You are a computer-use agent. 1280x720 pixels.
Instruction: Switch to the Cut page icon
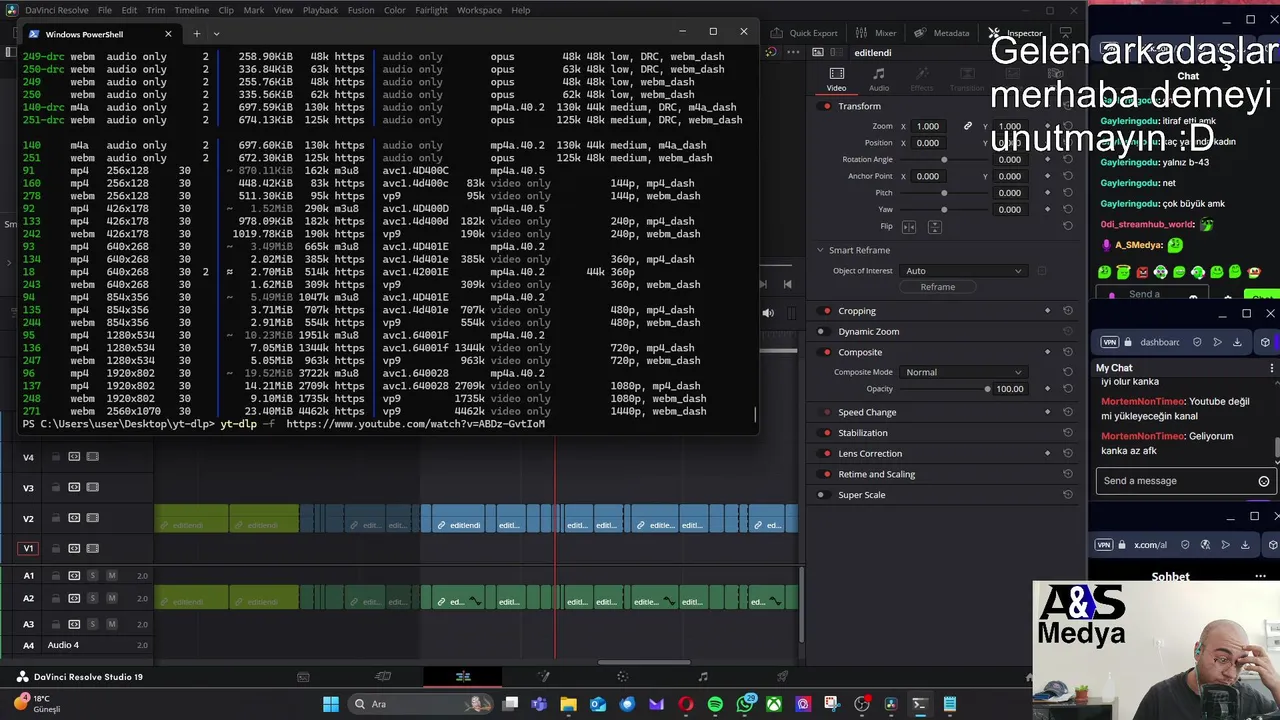pyautogui.click(x=383, y=677)
